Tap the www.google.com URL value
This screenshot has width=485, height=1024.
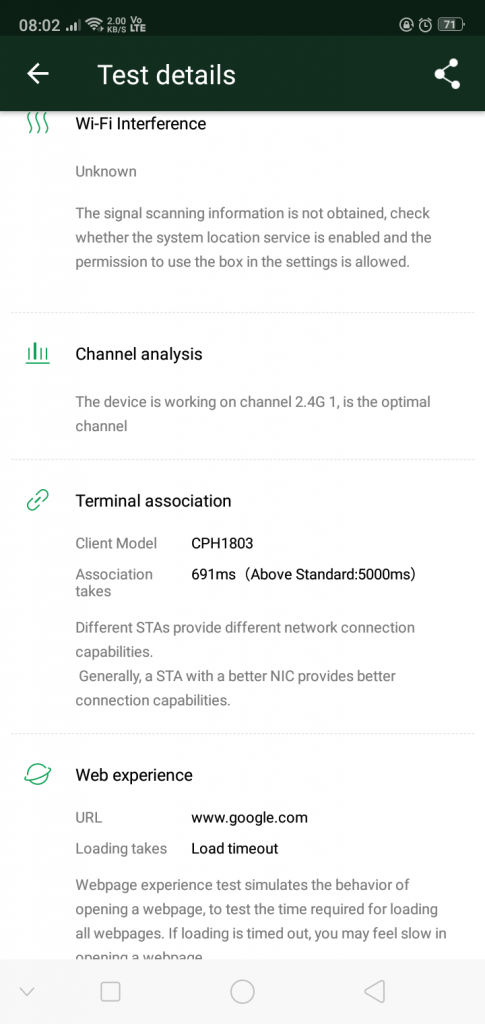click(x=249, y=818)
